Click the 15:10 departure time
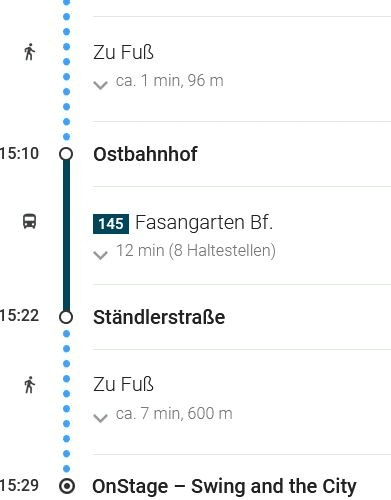391x500 pixels. tap(19, 153)
